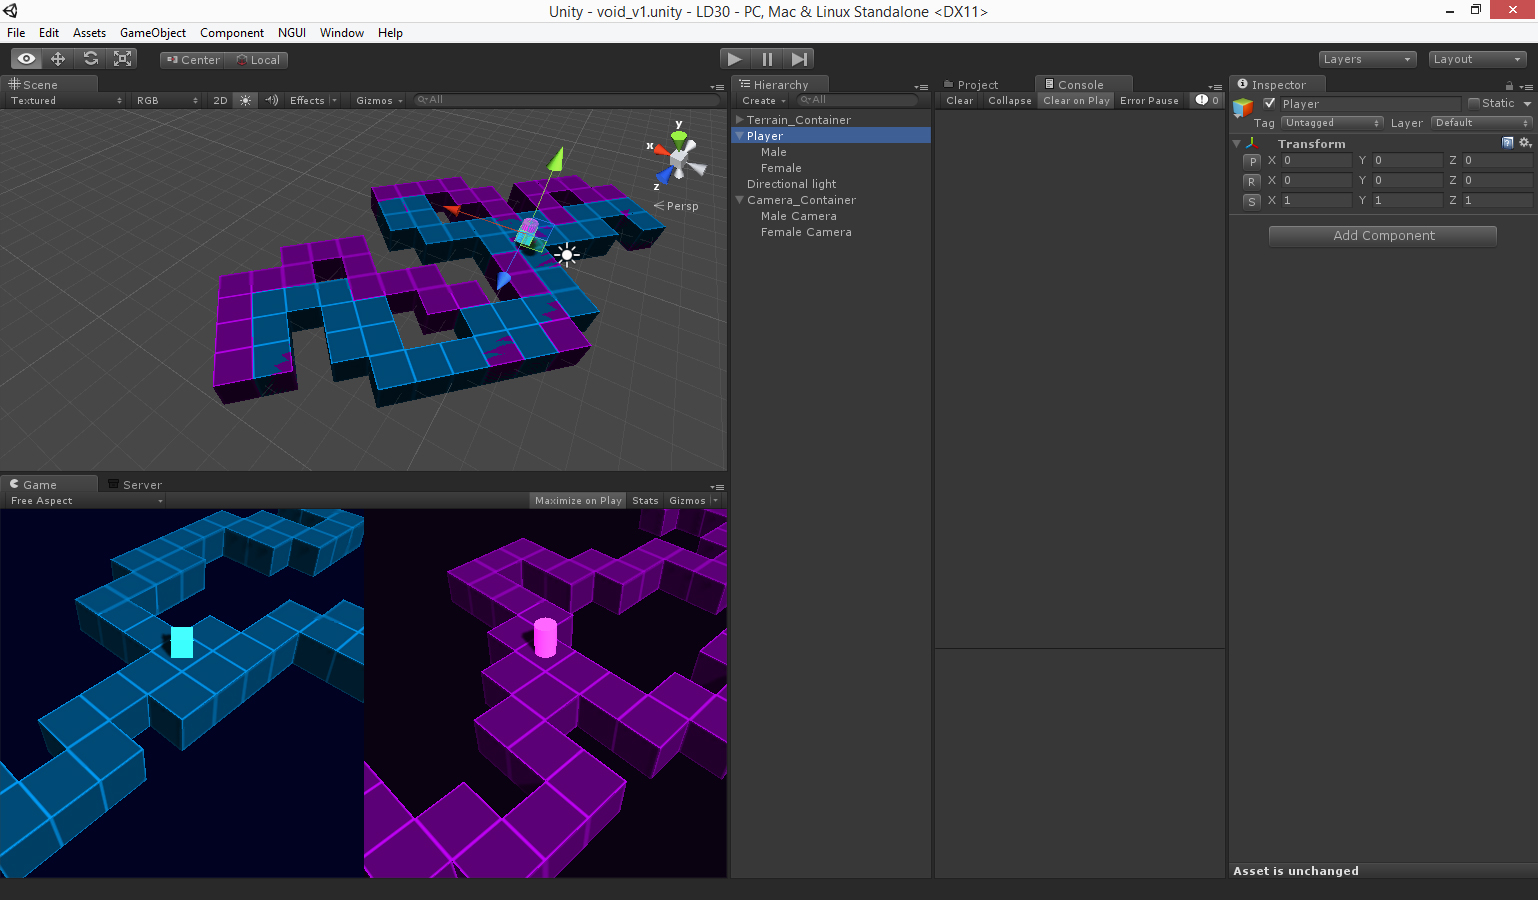Toggle Clear on Play in Console
The height and width of the screenshot is (900, 1538).
1076,100
